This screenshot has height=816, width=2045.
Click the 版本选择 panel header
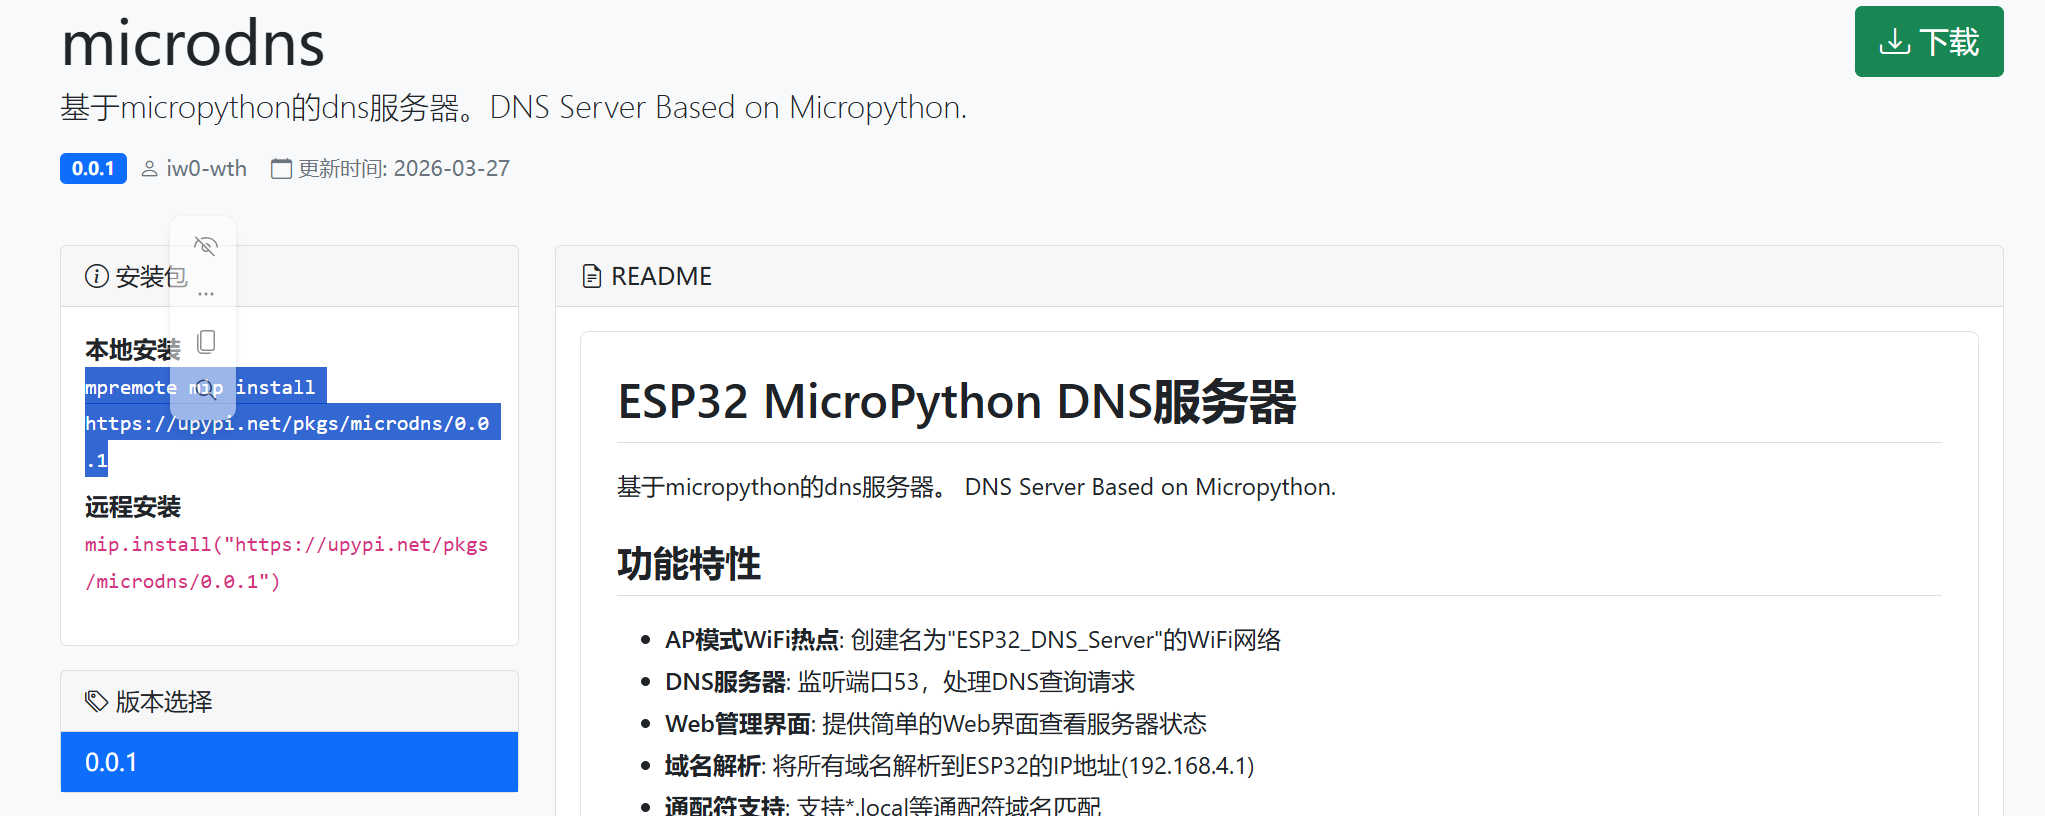point(164,702)
